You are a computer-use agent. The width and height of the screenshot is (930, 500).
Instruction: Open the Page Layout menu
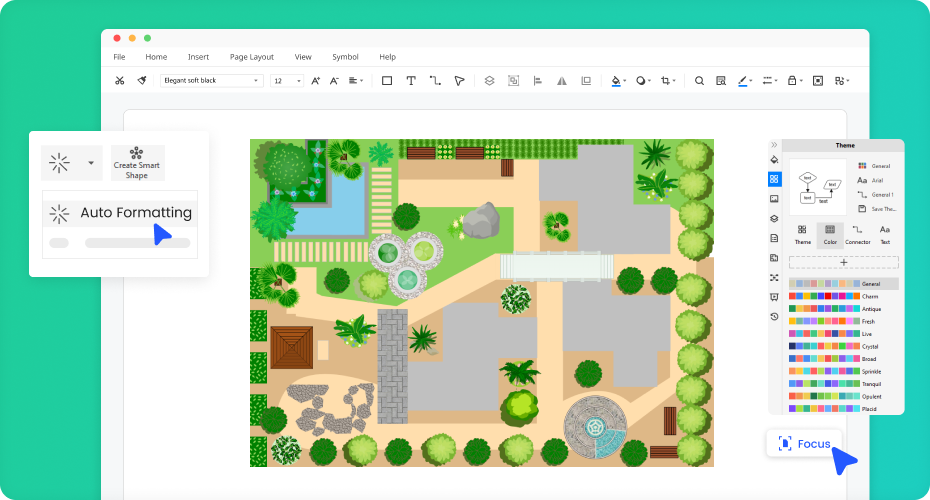pos(251,57)
